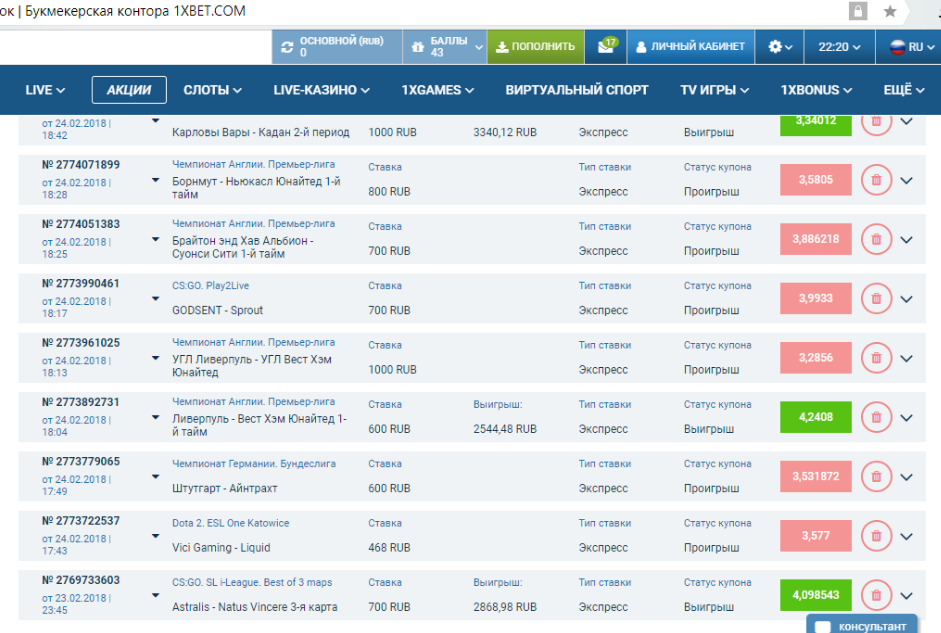
Task: Open the RU language selector
Action: 912,47
